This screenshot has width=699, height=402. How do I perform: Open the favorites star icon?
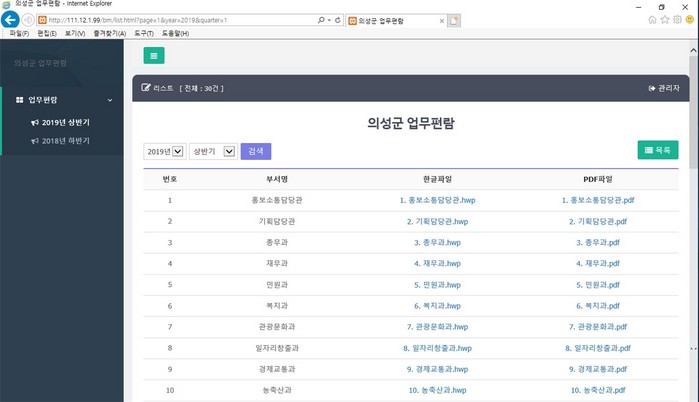point(665,20)
